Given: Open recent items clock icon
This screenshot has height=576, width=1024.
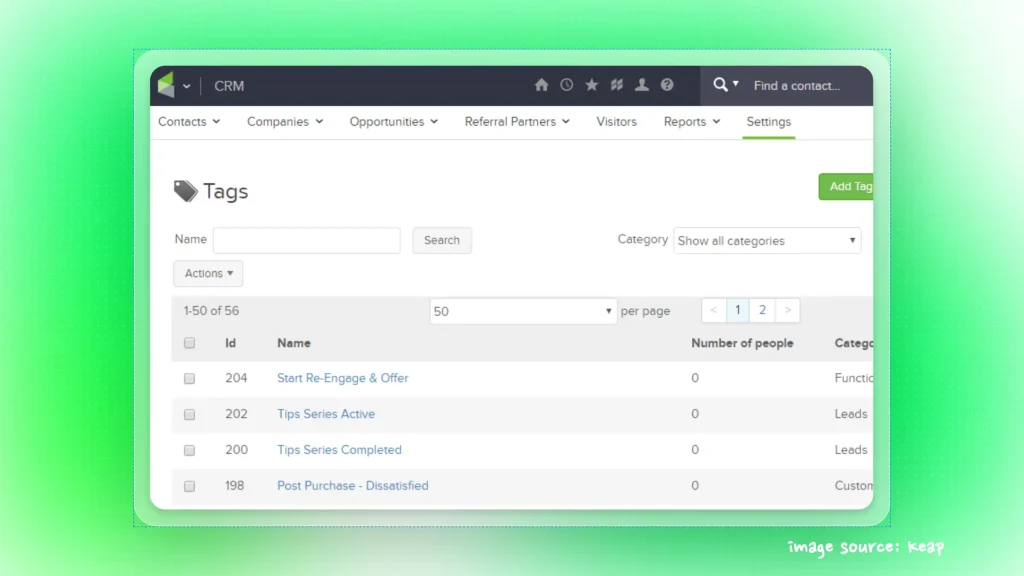Looking at the screenshot, I should point(566,85).
